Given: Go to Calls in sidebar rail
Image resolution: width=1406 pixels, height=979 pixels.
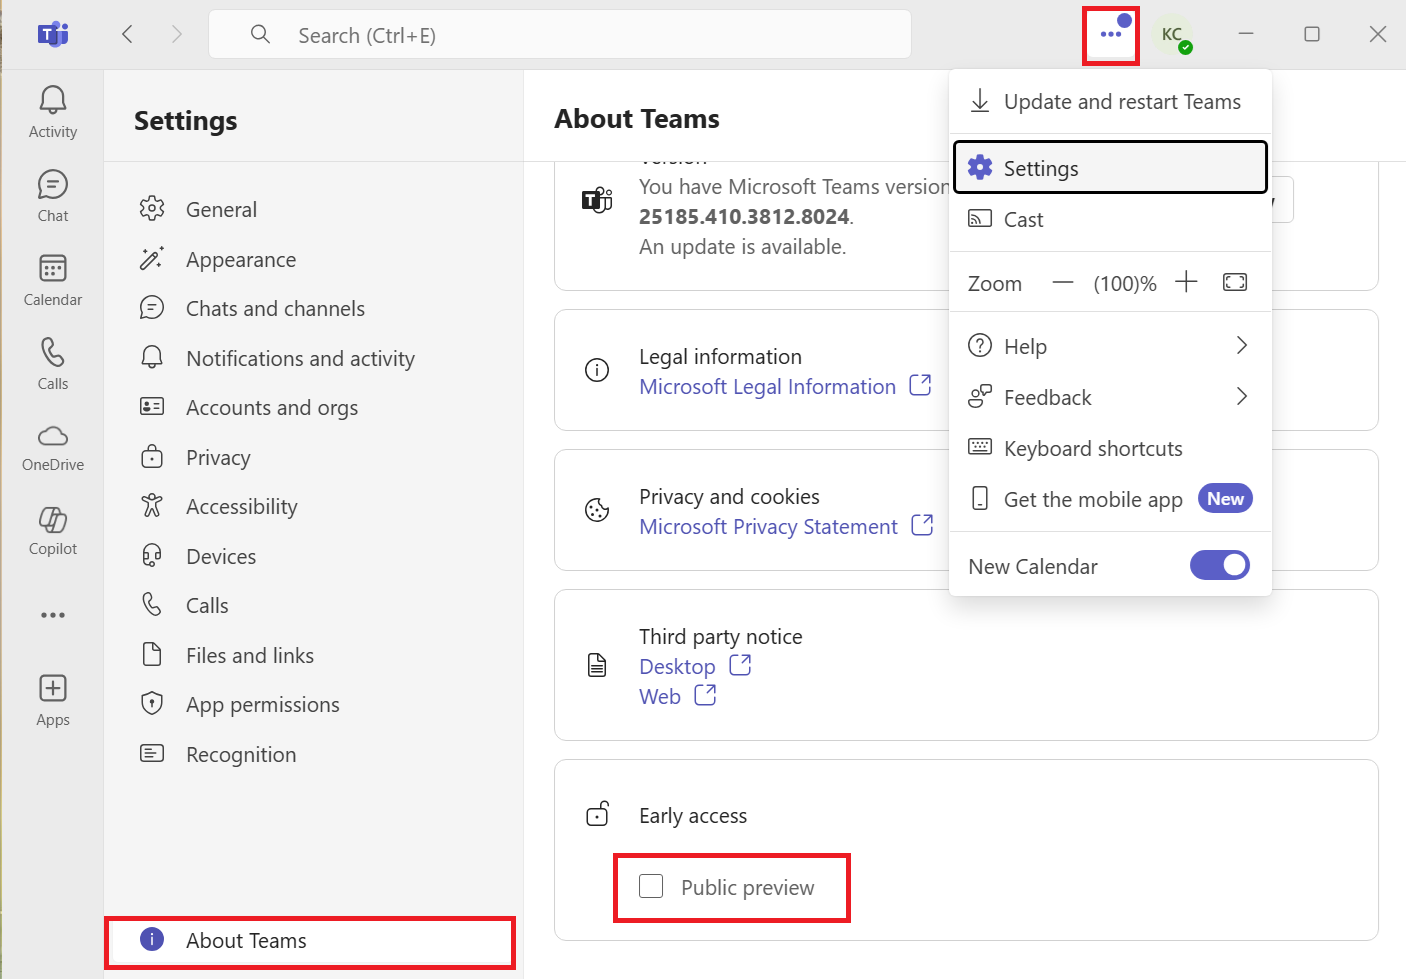Looking at the screenshot, I should click(53, 363).
